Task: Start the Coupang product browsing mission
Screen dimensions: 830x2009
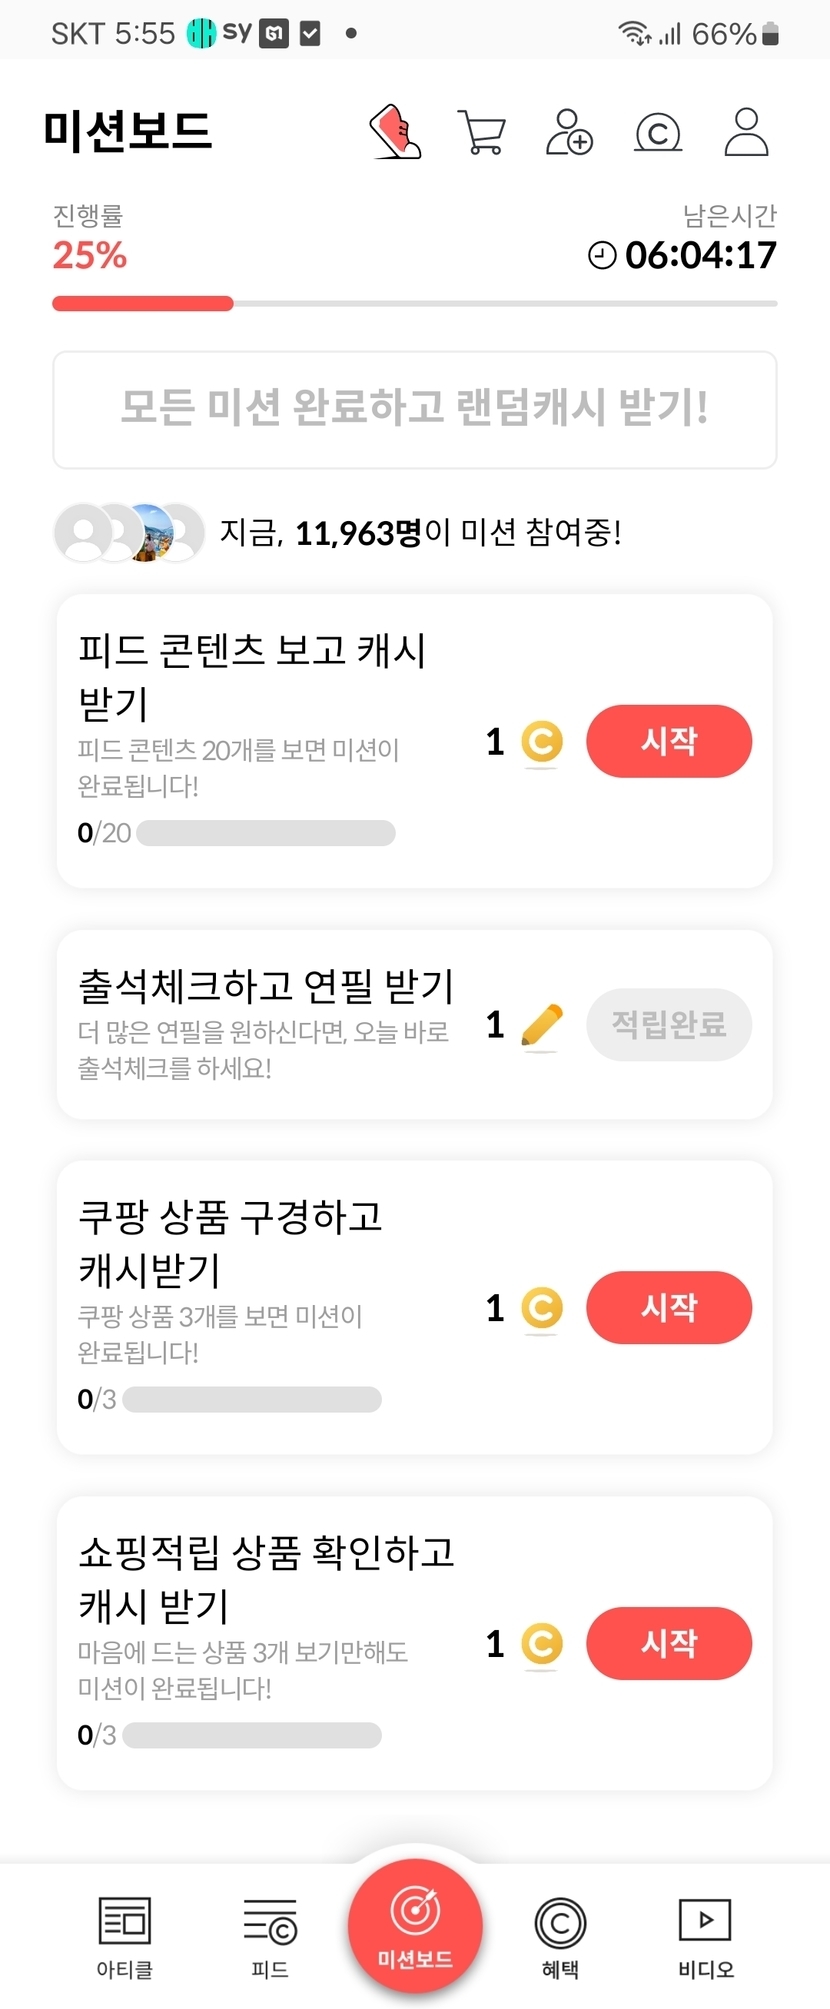Action: tap(668, 1307)
